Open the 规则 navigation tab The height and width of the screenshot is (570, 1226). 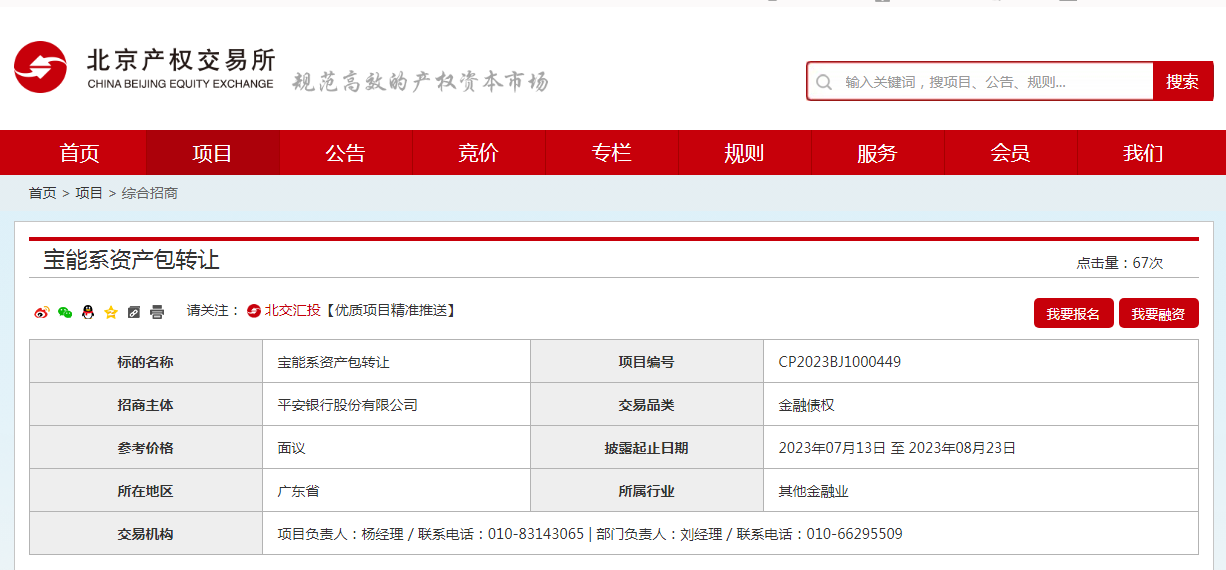tap(745, 153)
